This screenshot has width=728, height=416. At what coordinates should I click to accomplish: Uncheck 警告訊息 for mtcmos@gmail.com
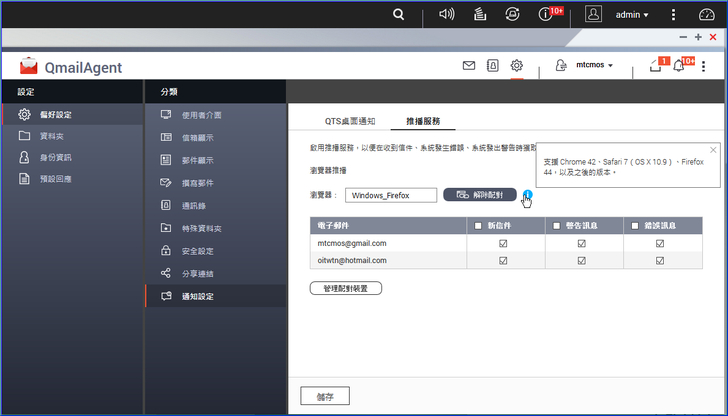coord(581,243)
